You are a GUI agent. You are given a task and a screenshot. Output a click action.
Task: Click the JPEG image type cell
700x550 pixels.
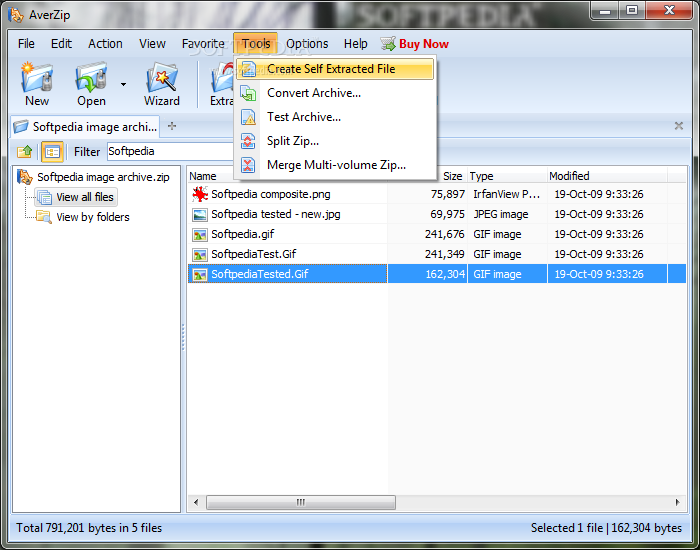[x=500, y=214]
